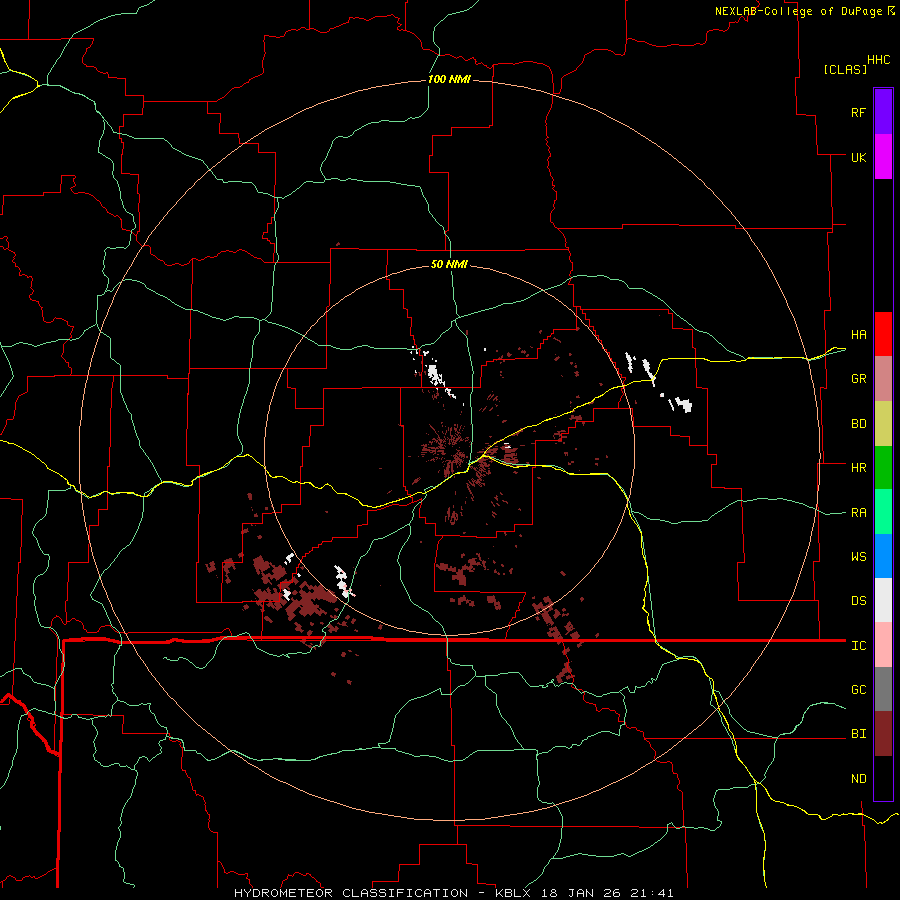
Task: Click the 100 NMI range ring label
Action: click(449, 79)
